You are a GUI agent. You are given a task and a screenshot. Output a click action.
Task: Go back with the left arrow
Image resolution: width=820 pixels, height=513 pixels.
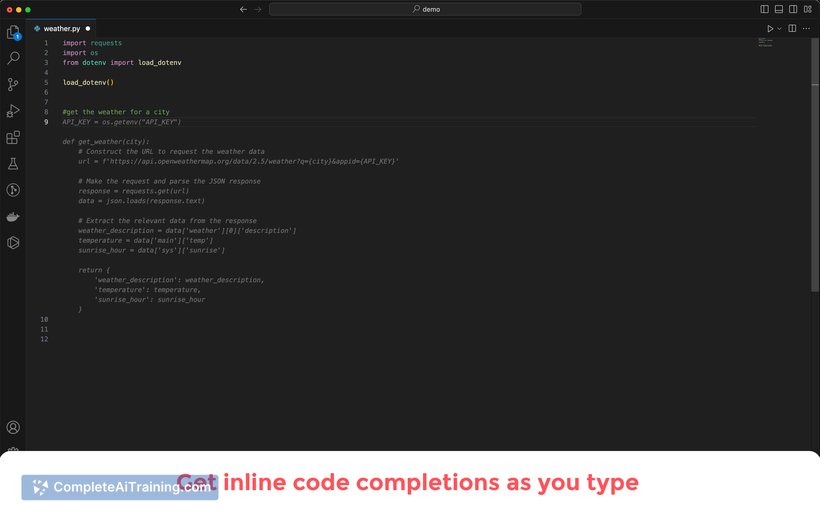coord(243,9)
